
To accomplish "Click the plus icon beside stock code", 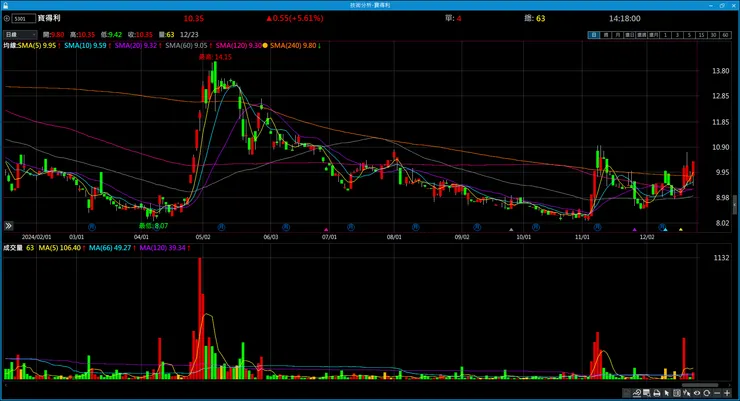I will click(7, 18).
